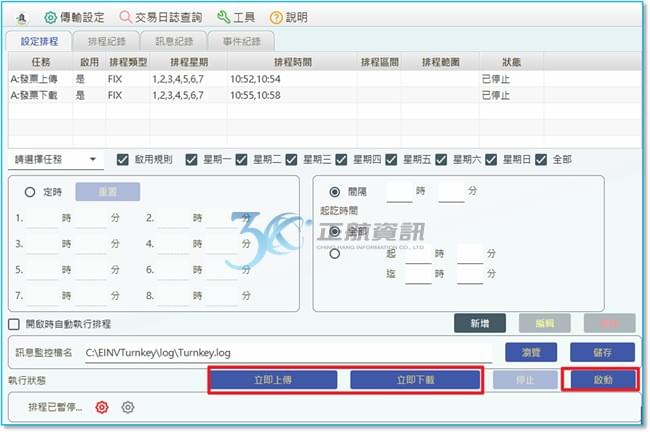Image resolution: width=650 pixels, height=432 pixels.
Task: Uncheck the 星期六 checkbox
Action: pos(441,160)
